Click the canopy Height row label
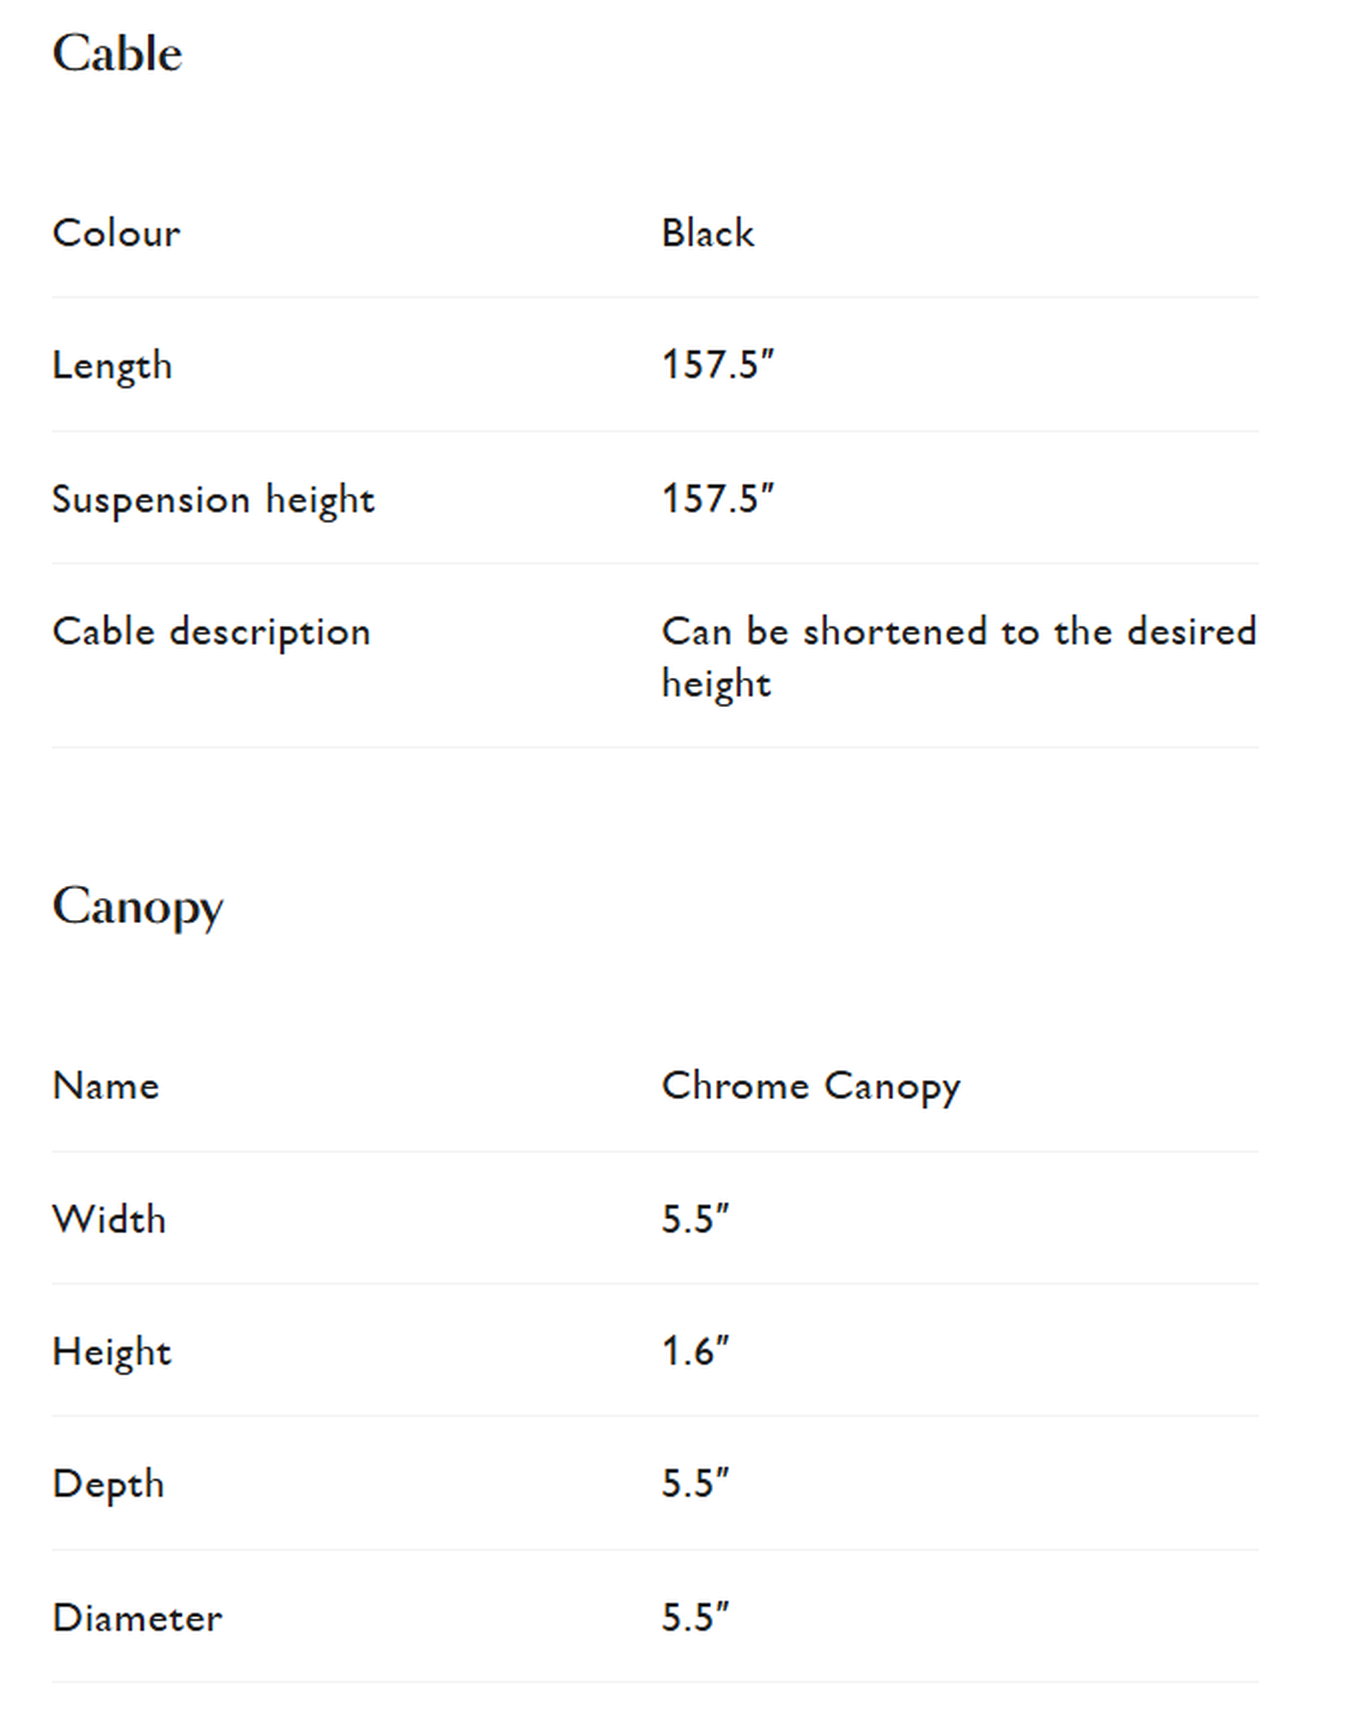Screen dimensions: 1365x1730 point(112,1352)
